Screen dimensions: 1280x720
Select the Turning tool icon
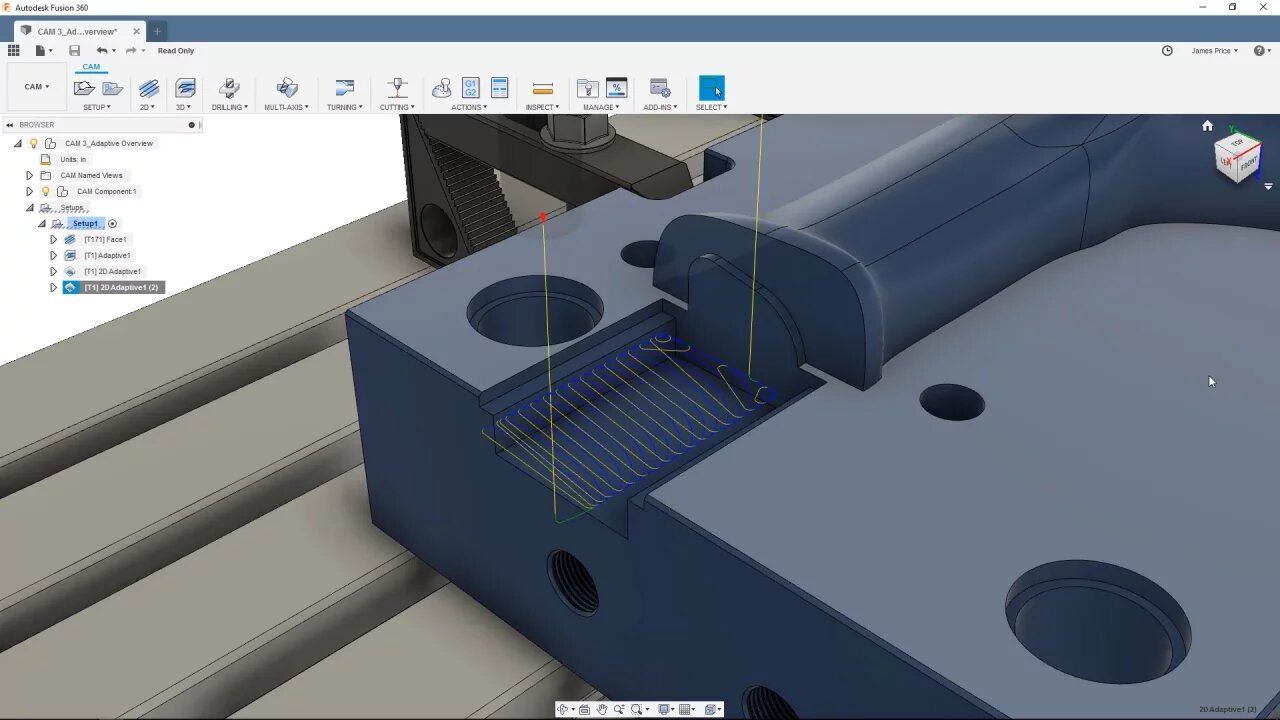pyautogui.click(x=343, y=90)
